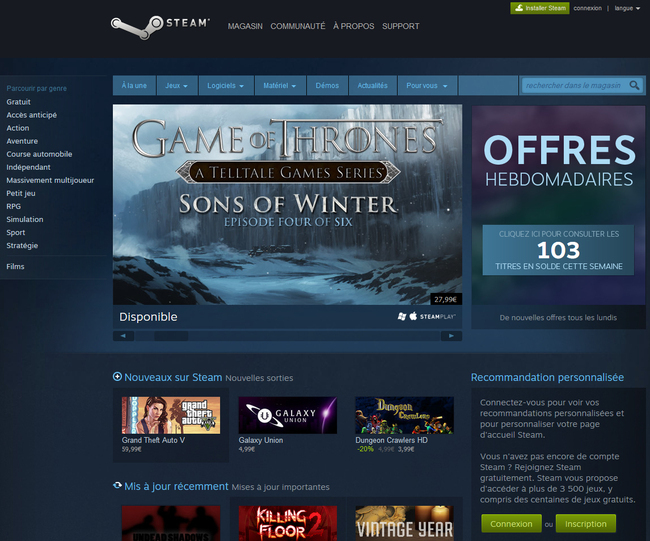Viewport: 650px width, 541px height.
Task: Click the Mis à jour récemment heading link
Action: (176, 486)
